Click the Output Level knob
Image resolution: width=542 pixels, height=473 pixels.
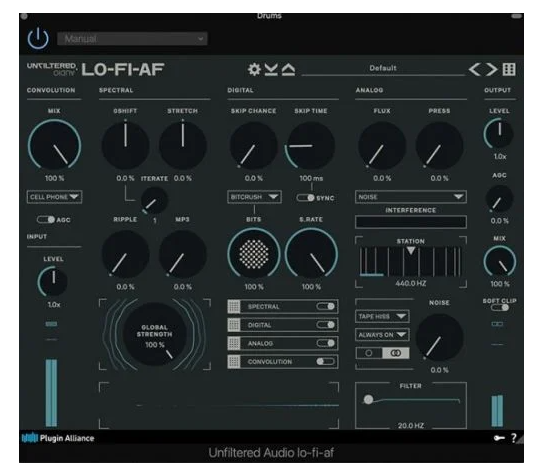[x=499, y=134]
